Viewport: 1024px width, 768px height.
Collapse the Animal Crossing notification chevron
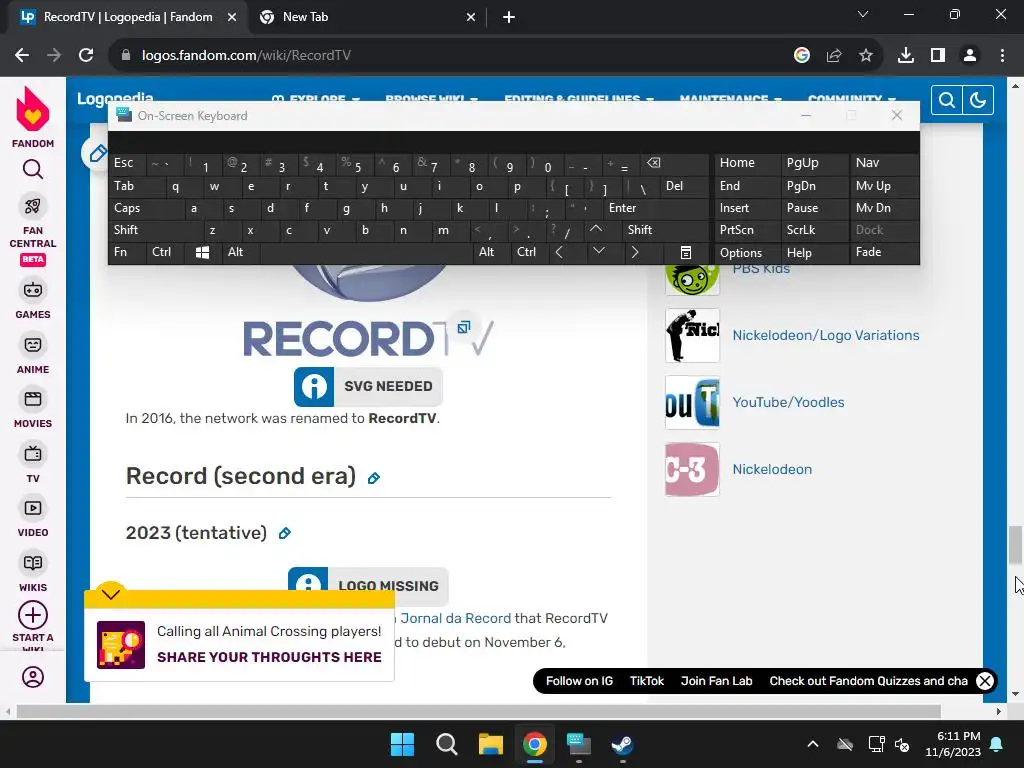(110, 594)
